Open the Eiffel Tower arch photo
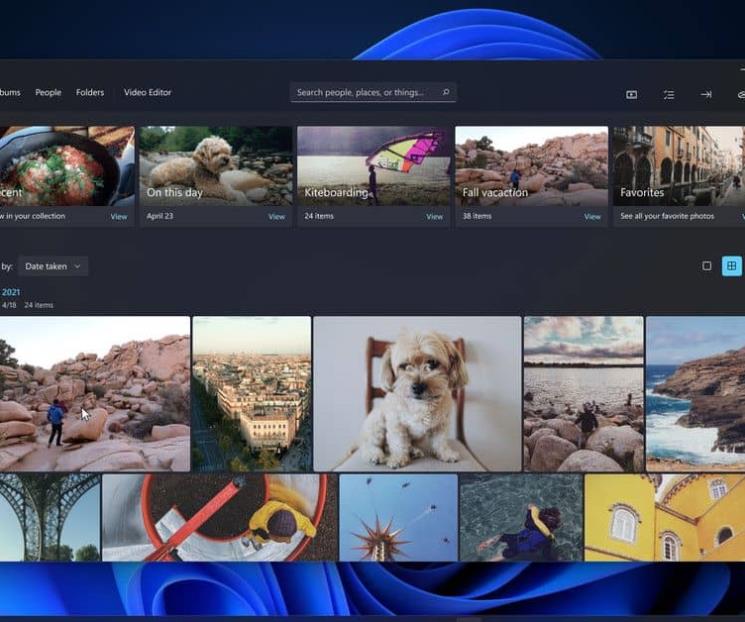 50,517
